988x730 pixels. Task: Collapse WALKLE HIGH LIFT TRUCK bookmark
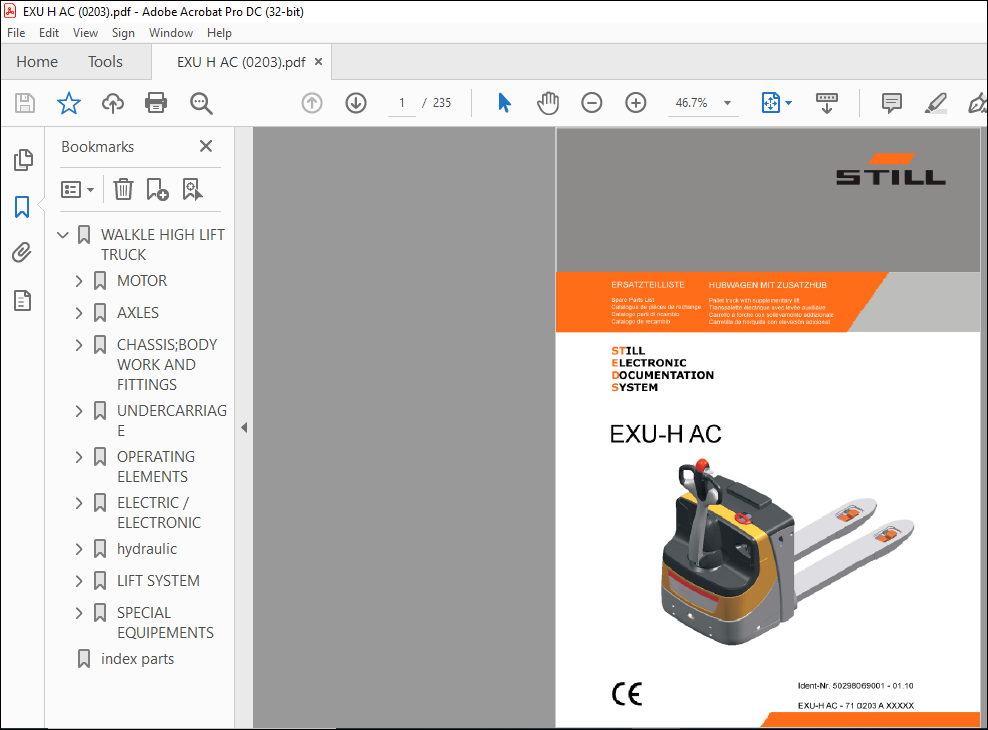pyautogui.click(x=62, y=235)
